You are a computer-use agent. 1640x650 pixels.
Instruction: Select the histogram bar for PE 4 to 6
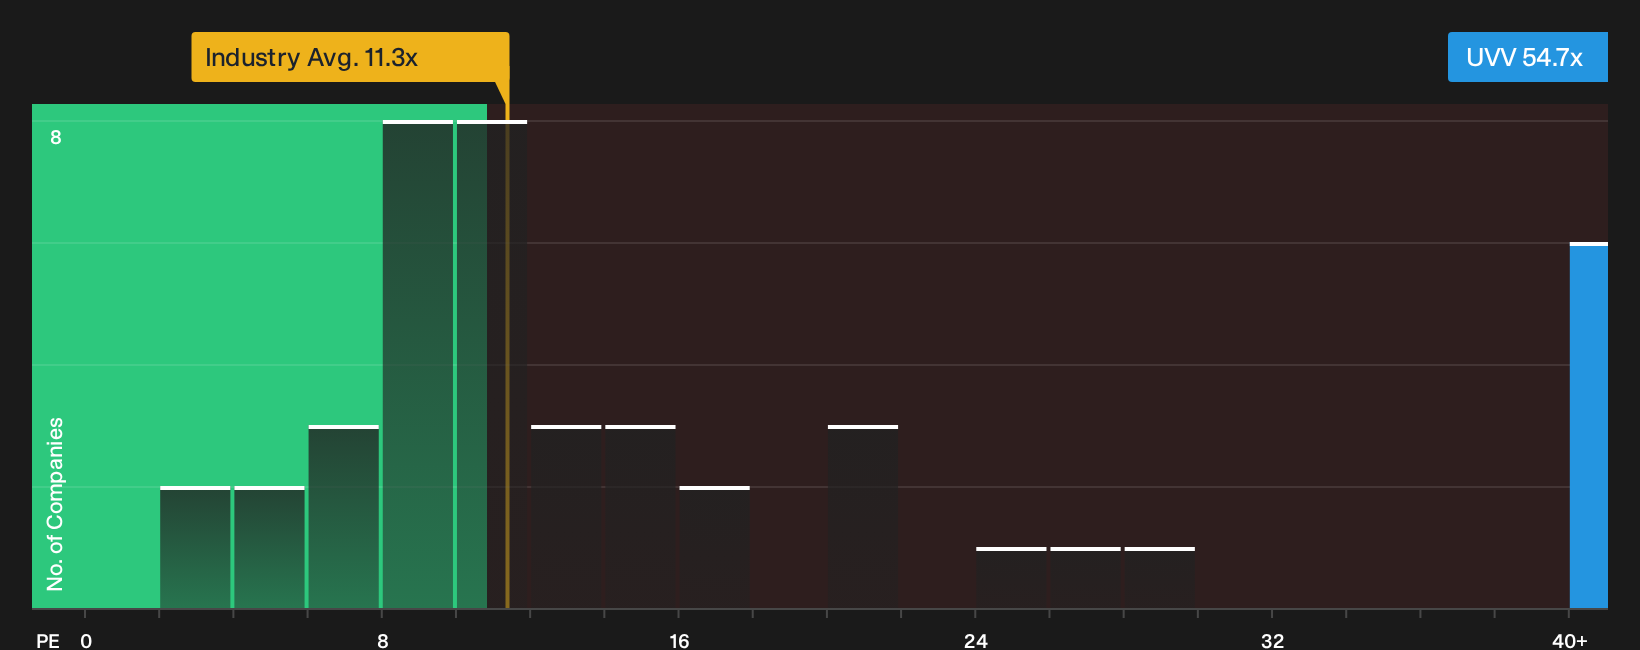click(x=269, y=547)
